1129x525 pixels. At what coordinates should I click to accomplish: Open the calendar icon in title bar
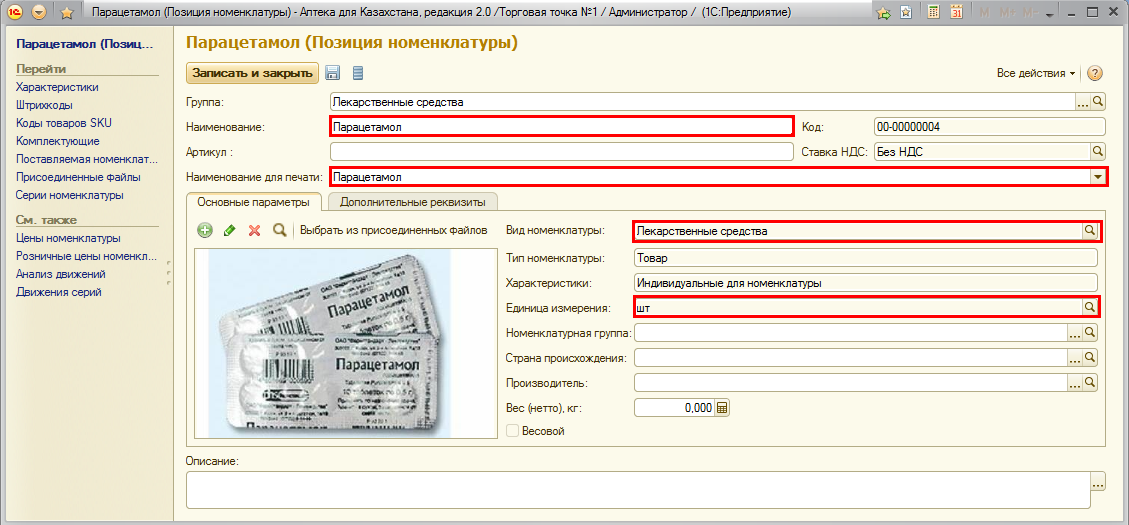pyautogui.click(x=956, y=13)
